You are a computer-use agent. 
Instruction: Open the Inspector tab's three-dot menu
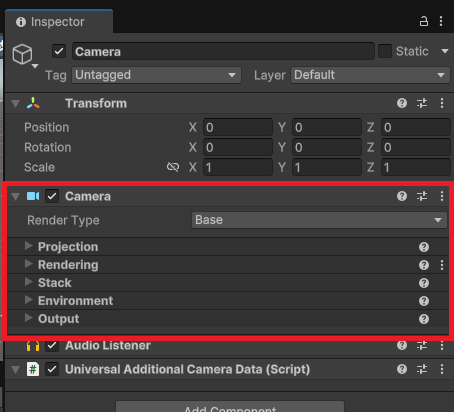(441, 21)
